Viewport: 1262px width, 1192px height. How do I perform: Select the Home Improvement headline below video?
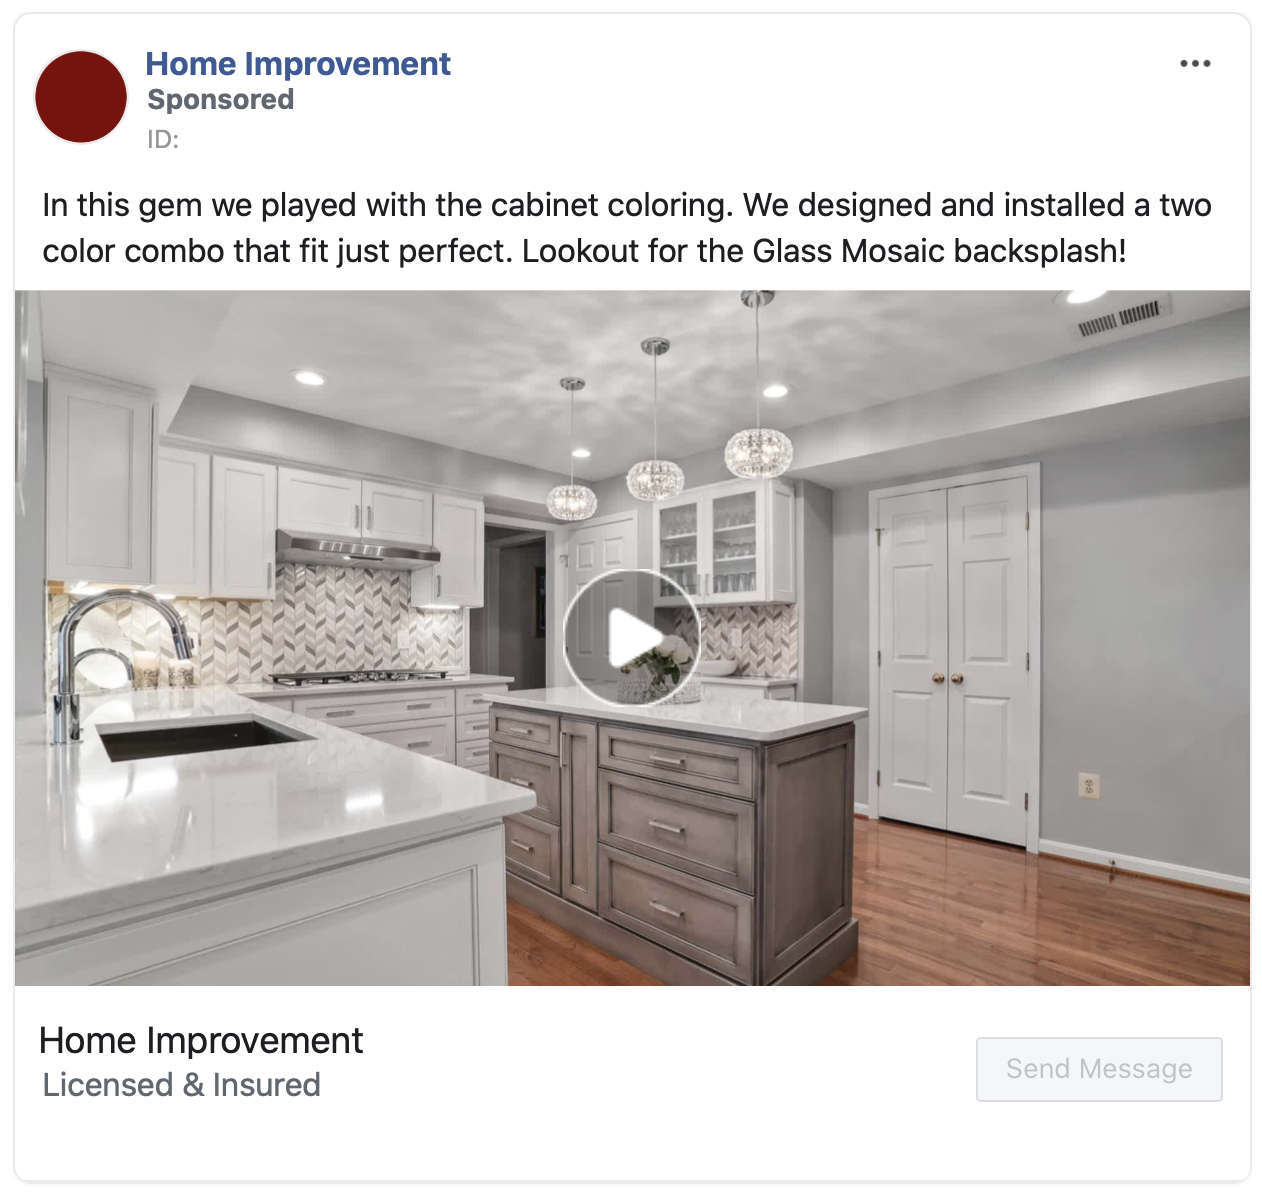pyautogui.click(x=201, y=1040)
